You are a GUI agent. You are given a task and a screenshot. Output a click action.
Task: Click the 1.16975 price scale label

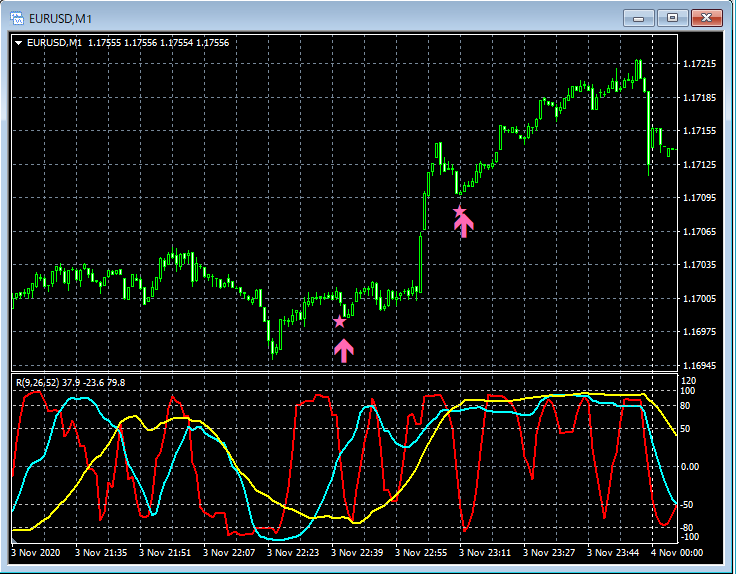click(699, 332)
